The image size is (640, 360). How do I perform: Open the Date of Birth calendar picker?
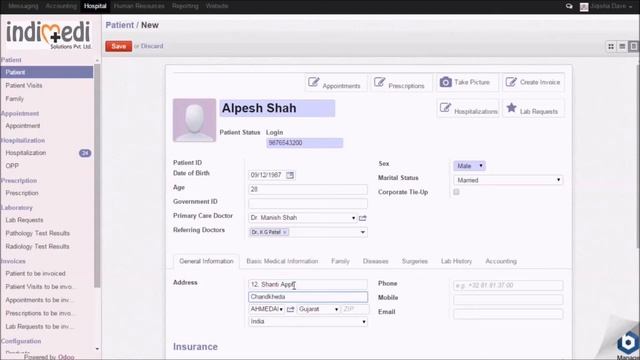(x=290, y=175)
